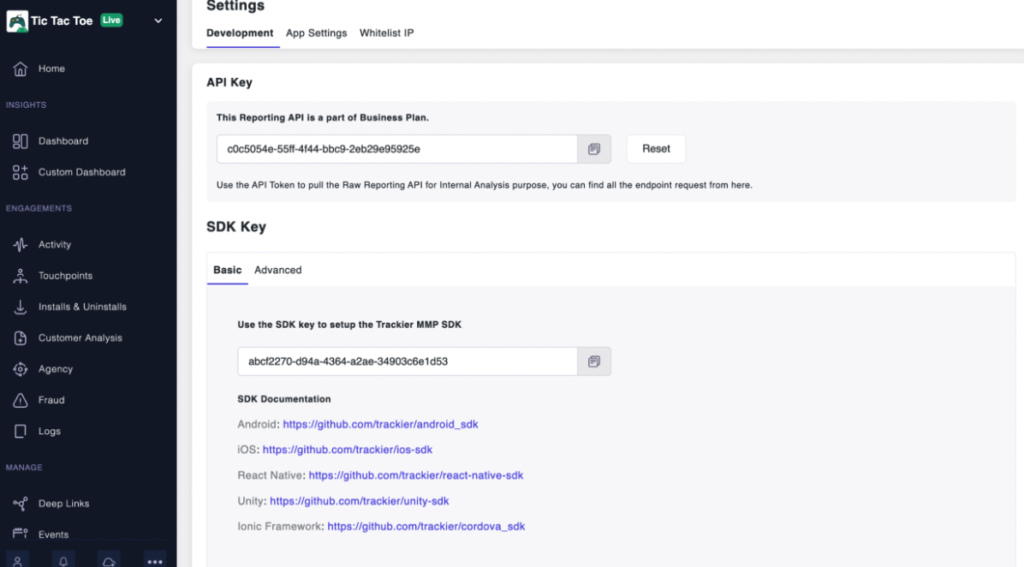This screenshot has height=567, width=1024.
Task: Switch to the App Settings tab
Action: pyautogui.click(x=316, y=33)
